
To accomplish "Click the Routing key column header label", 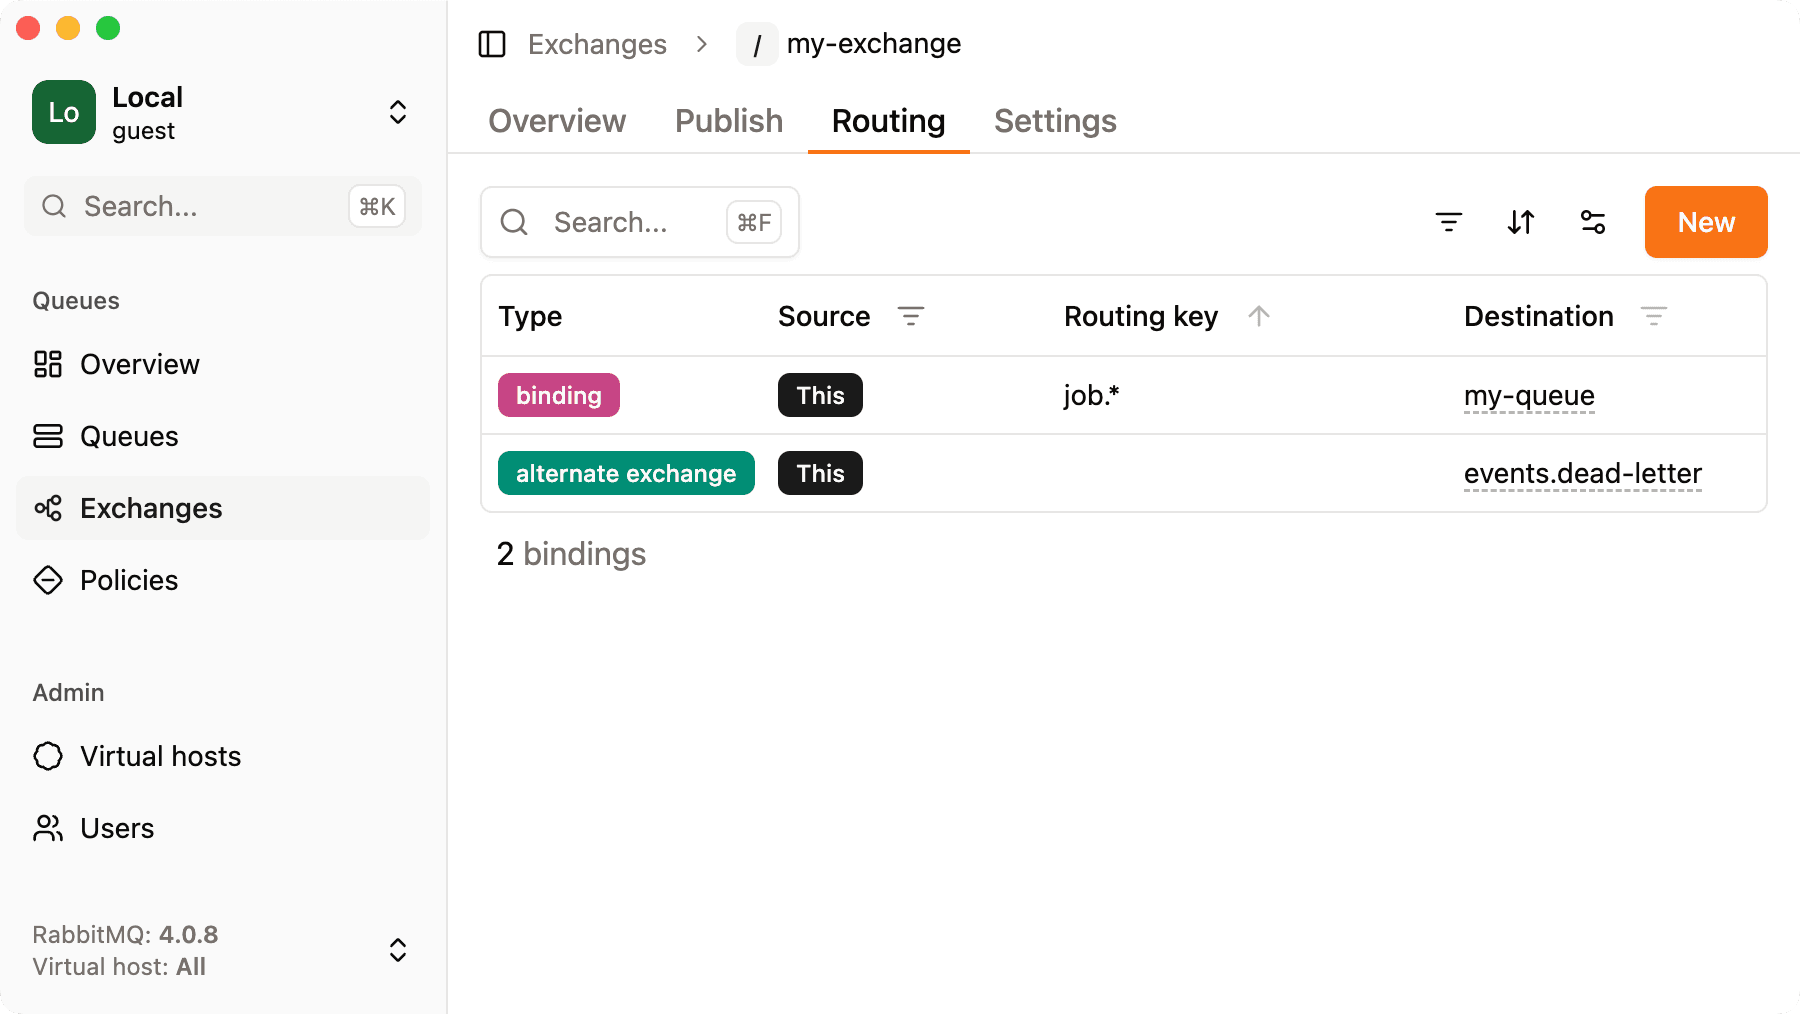I will [x=1141, y=316].
